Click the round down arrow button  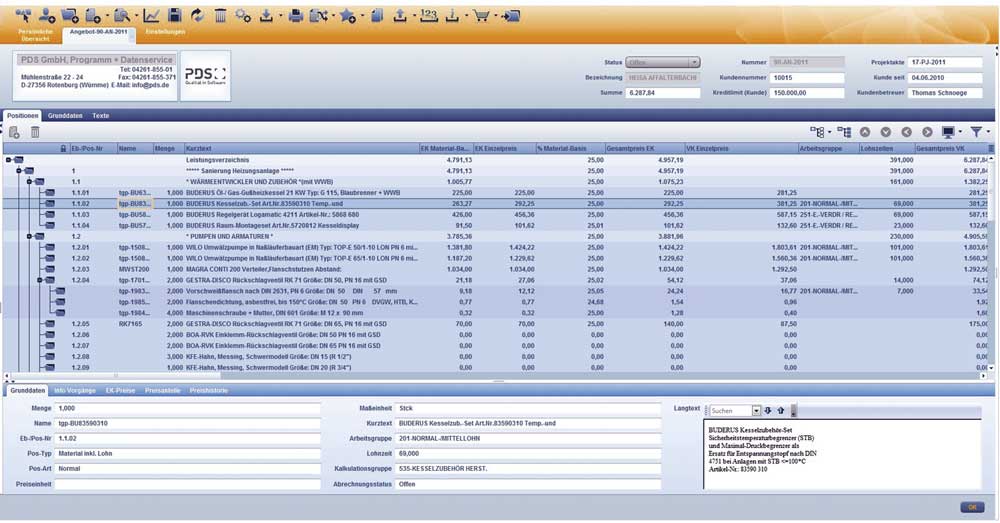pyautogui.click(x=886, y=132)
